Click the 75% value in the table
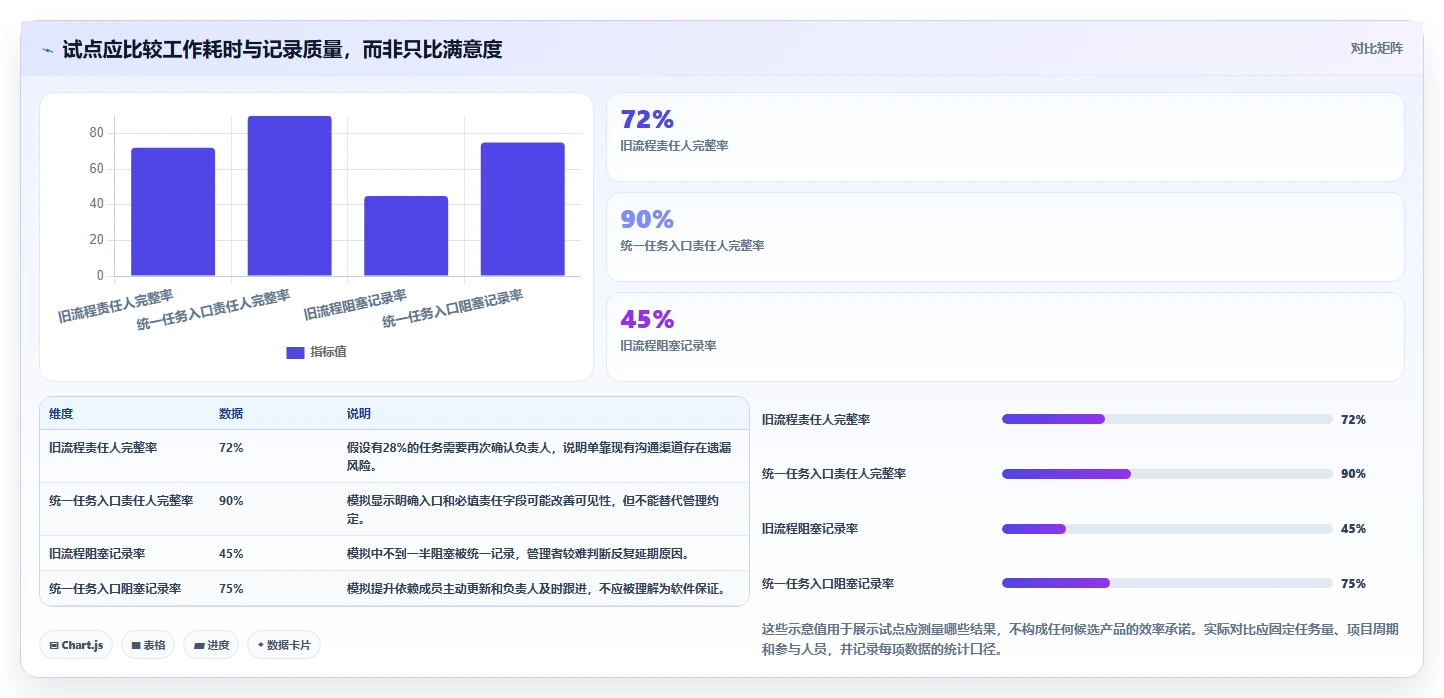Image resolution: width=1444 pixels, height=698 pixels. coord(231,588)
